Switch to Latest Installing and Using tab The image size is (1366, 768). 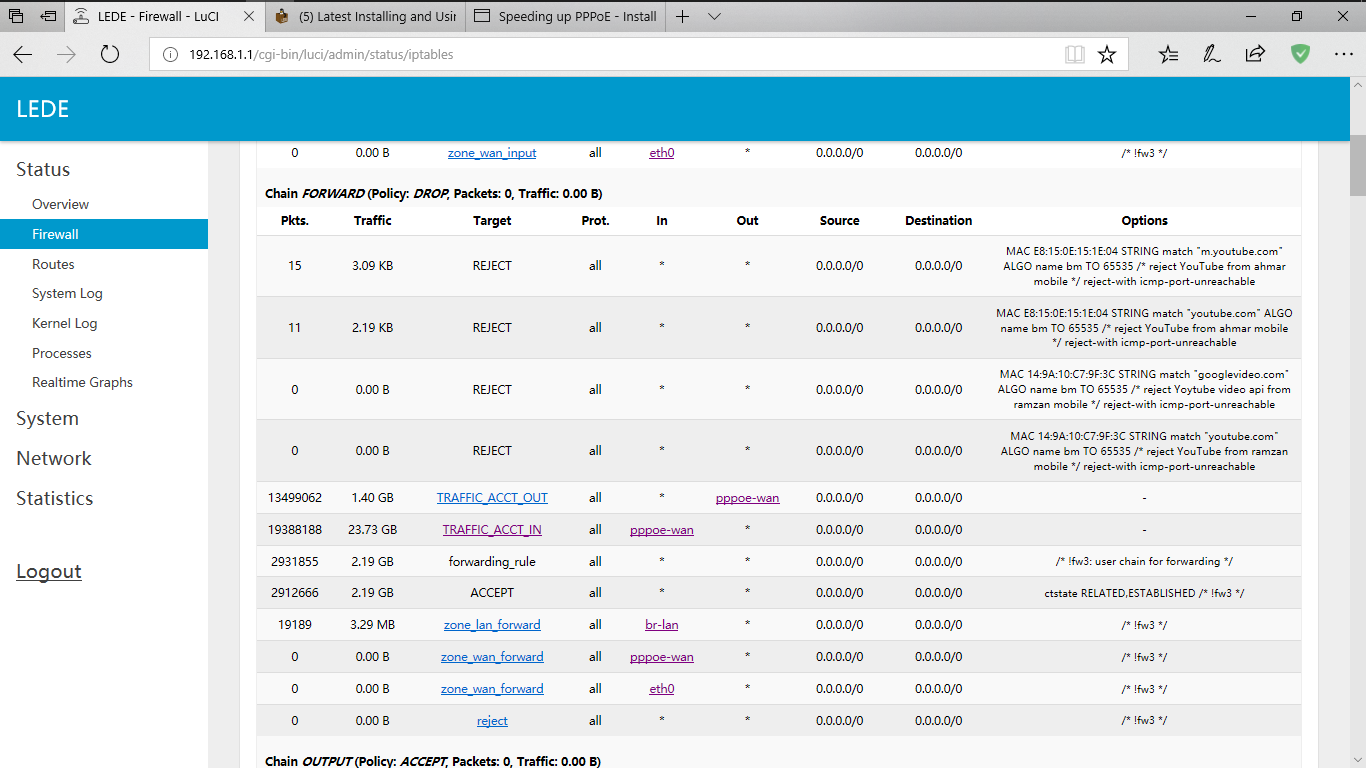click(x=366, y=16)
